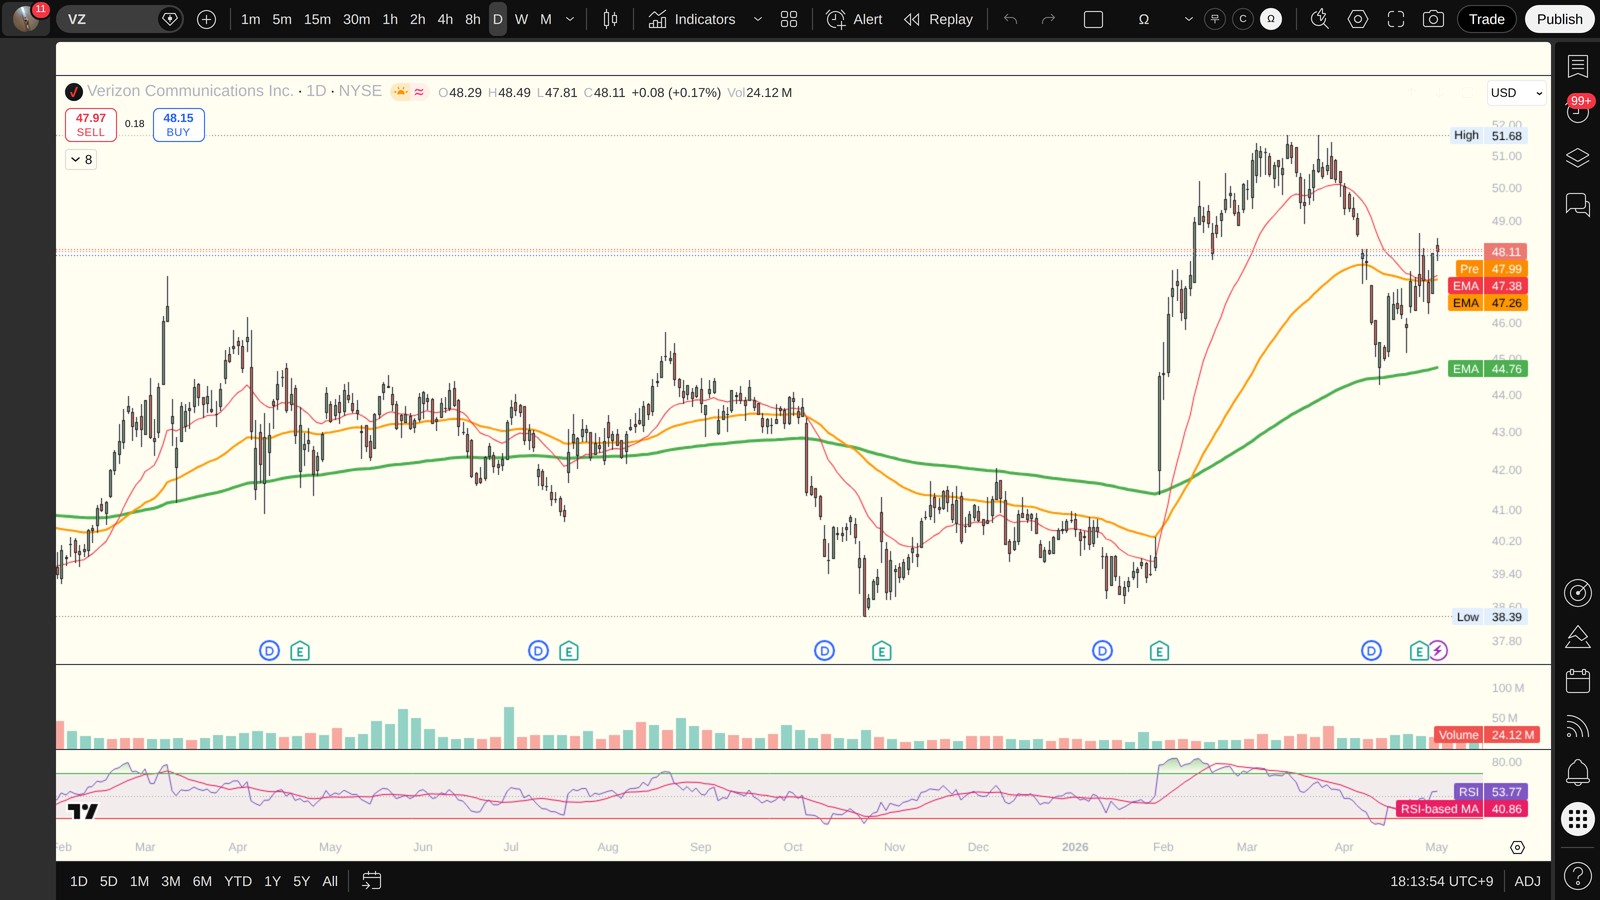Toggle the square layout checkbox in toolbar
1600x900 pixels.
pos(1094,19)
